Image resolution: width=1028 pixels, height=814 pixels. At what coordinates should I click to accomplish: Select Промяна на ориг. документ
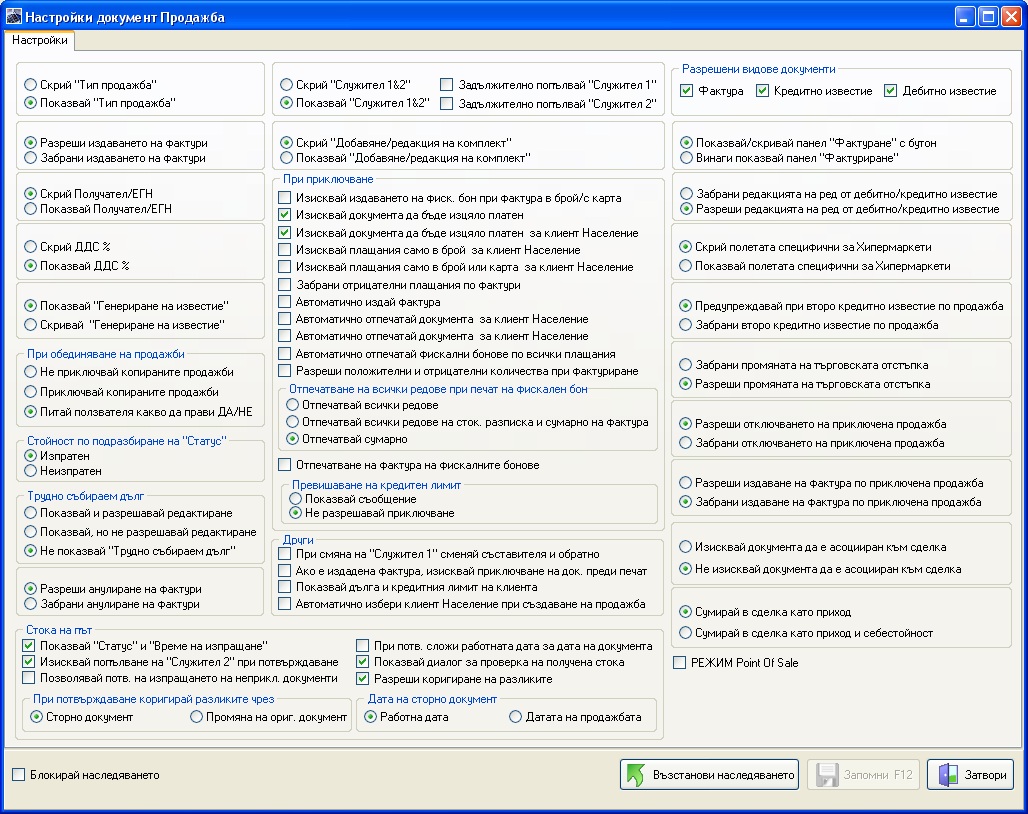197,717
